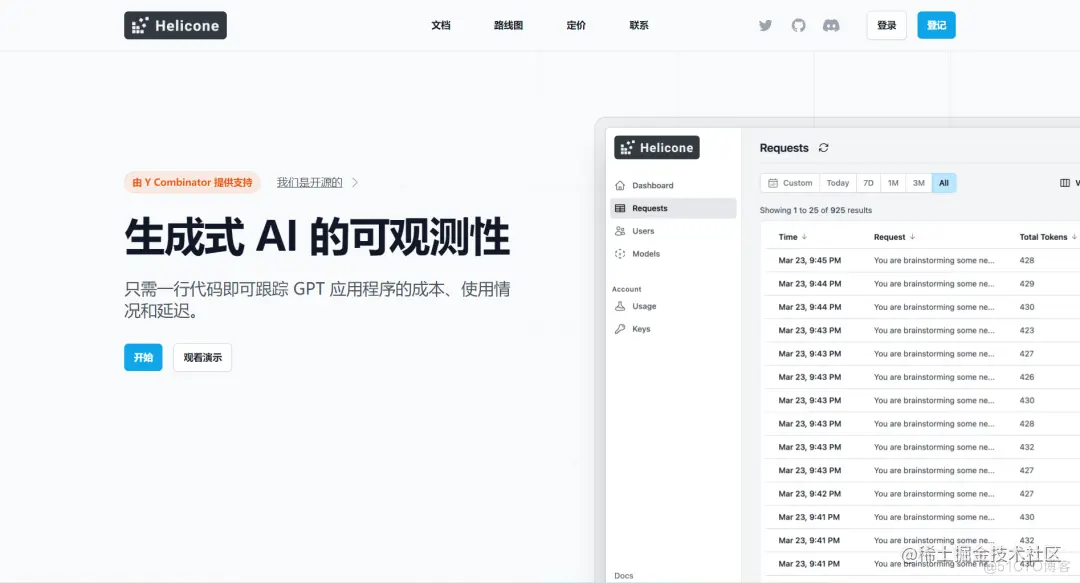Click chevron next to 我们是开源的
Image resolution: width=1080 pixels, height=583 pixels.
click(355, 183)
